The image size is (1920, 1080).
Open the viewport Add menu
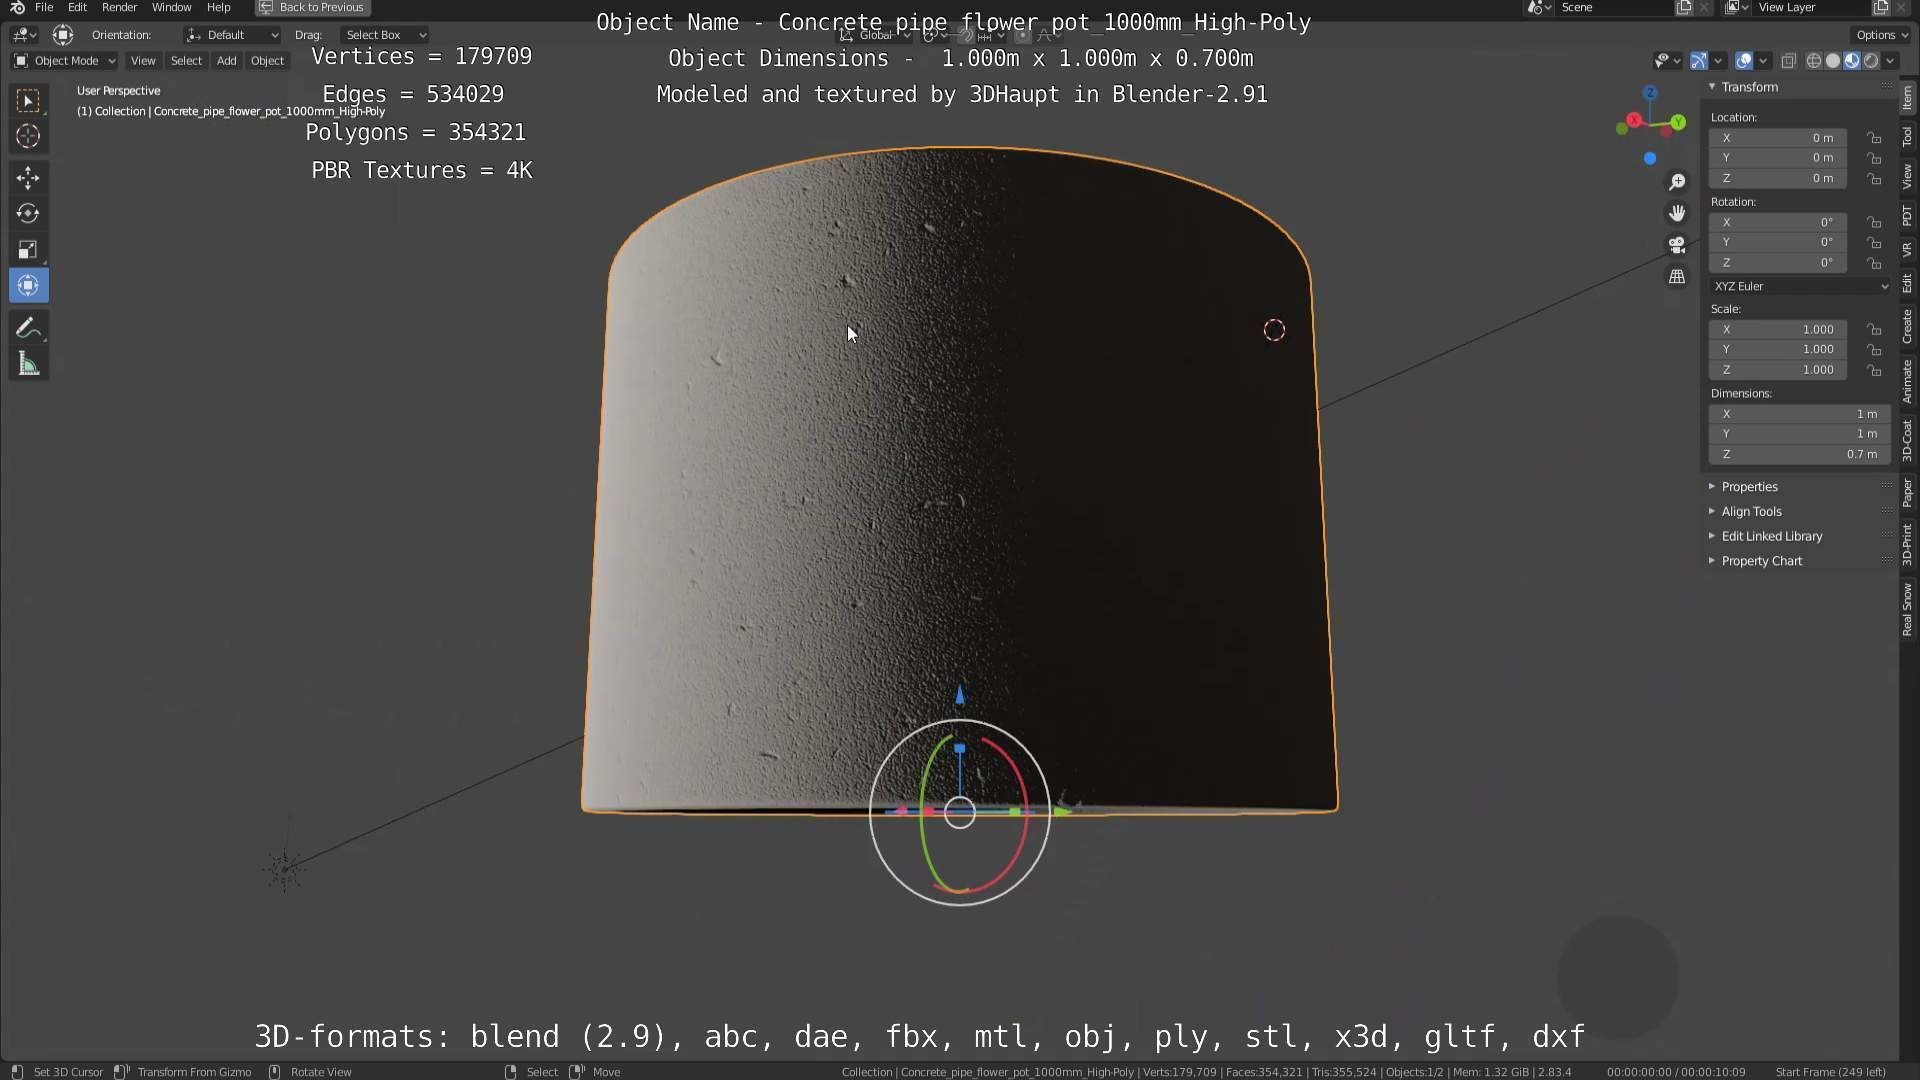click(x=227, y=61)
